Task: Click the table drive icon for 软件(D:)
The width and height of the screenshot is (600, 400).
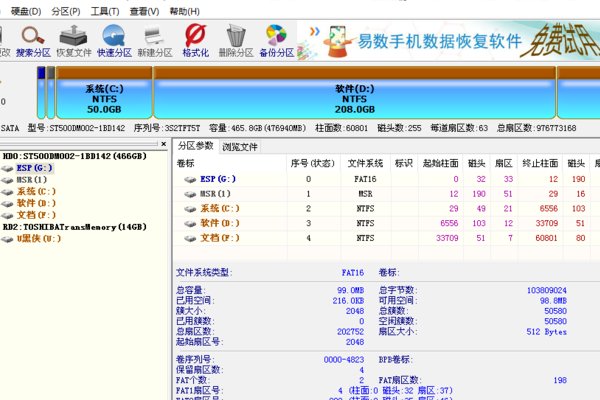Action: 190,224
